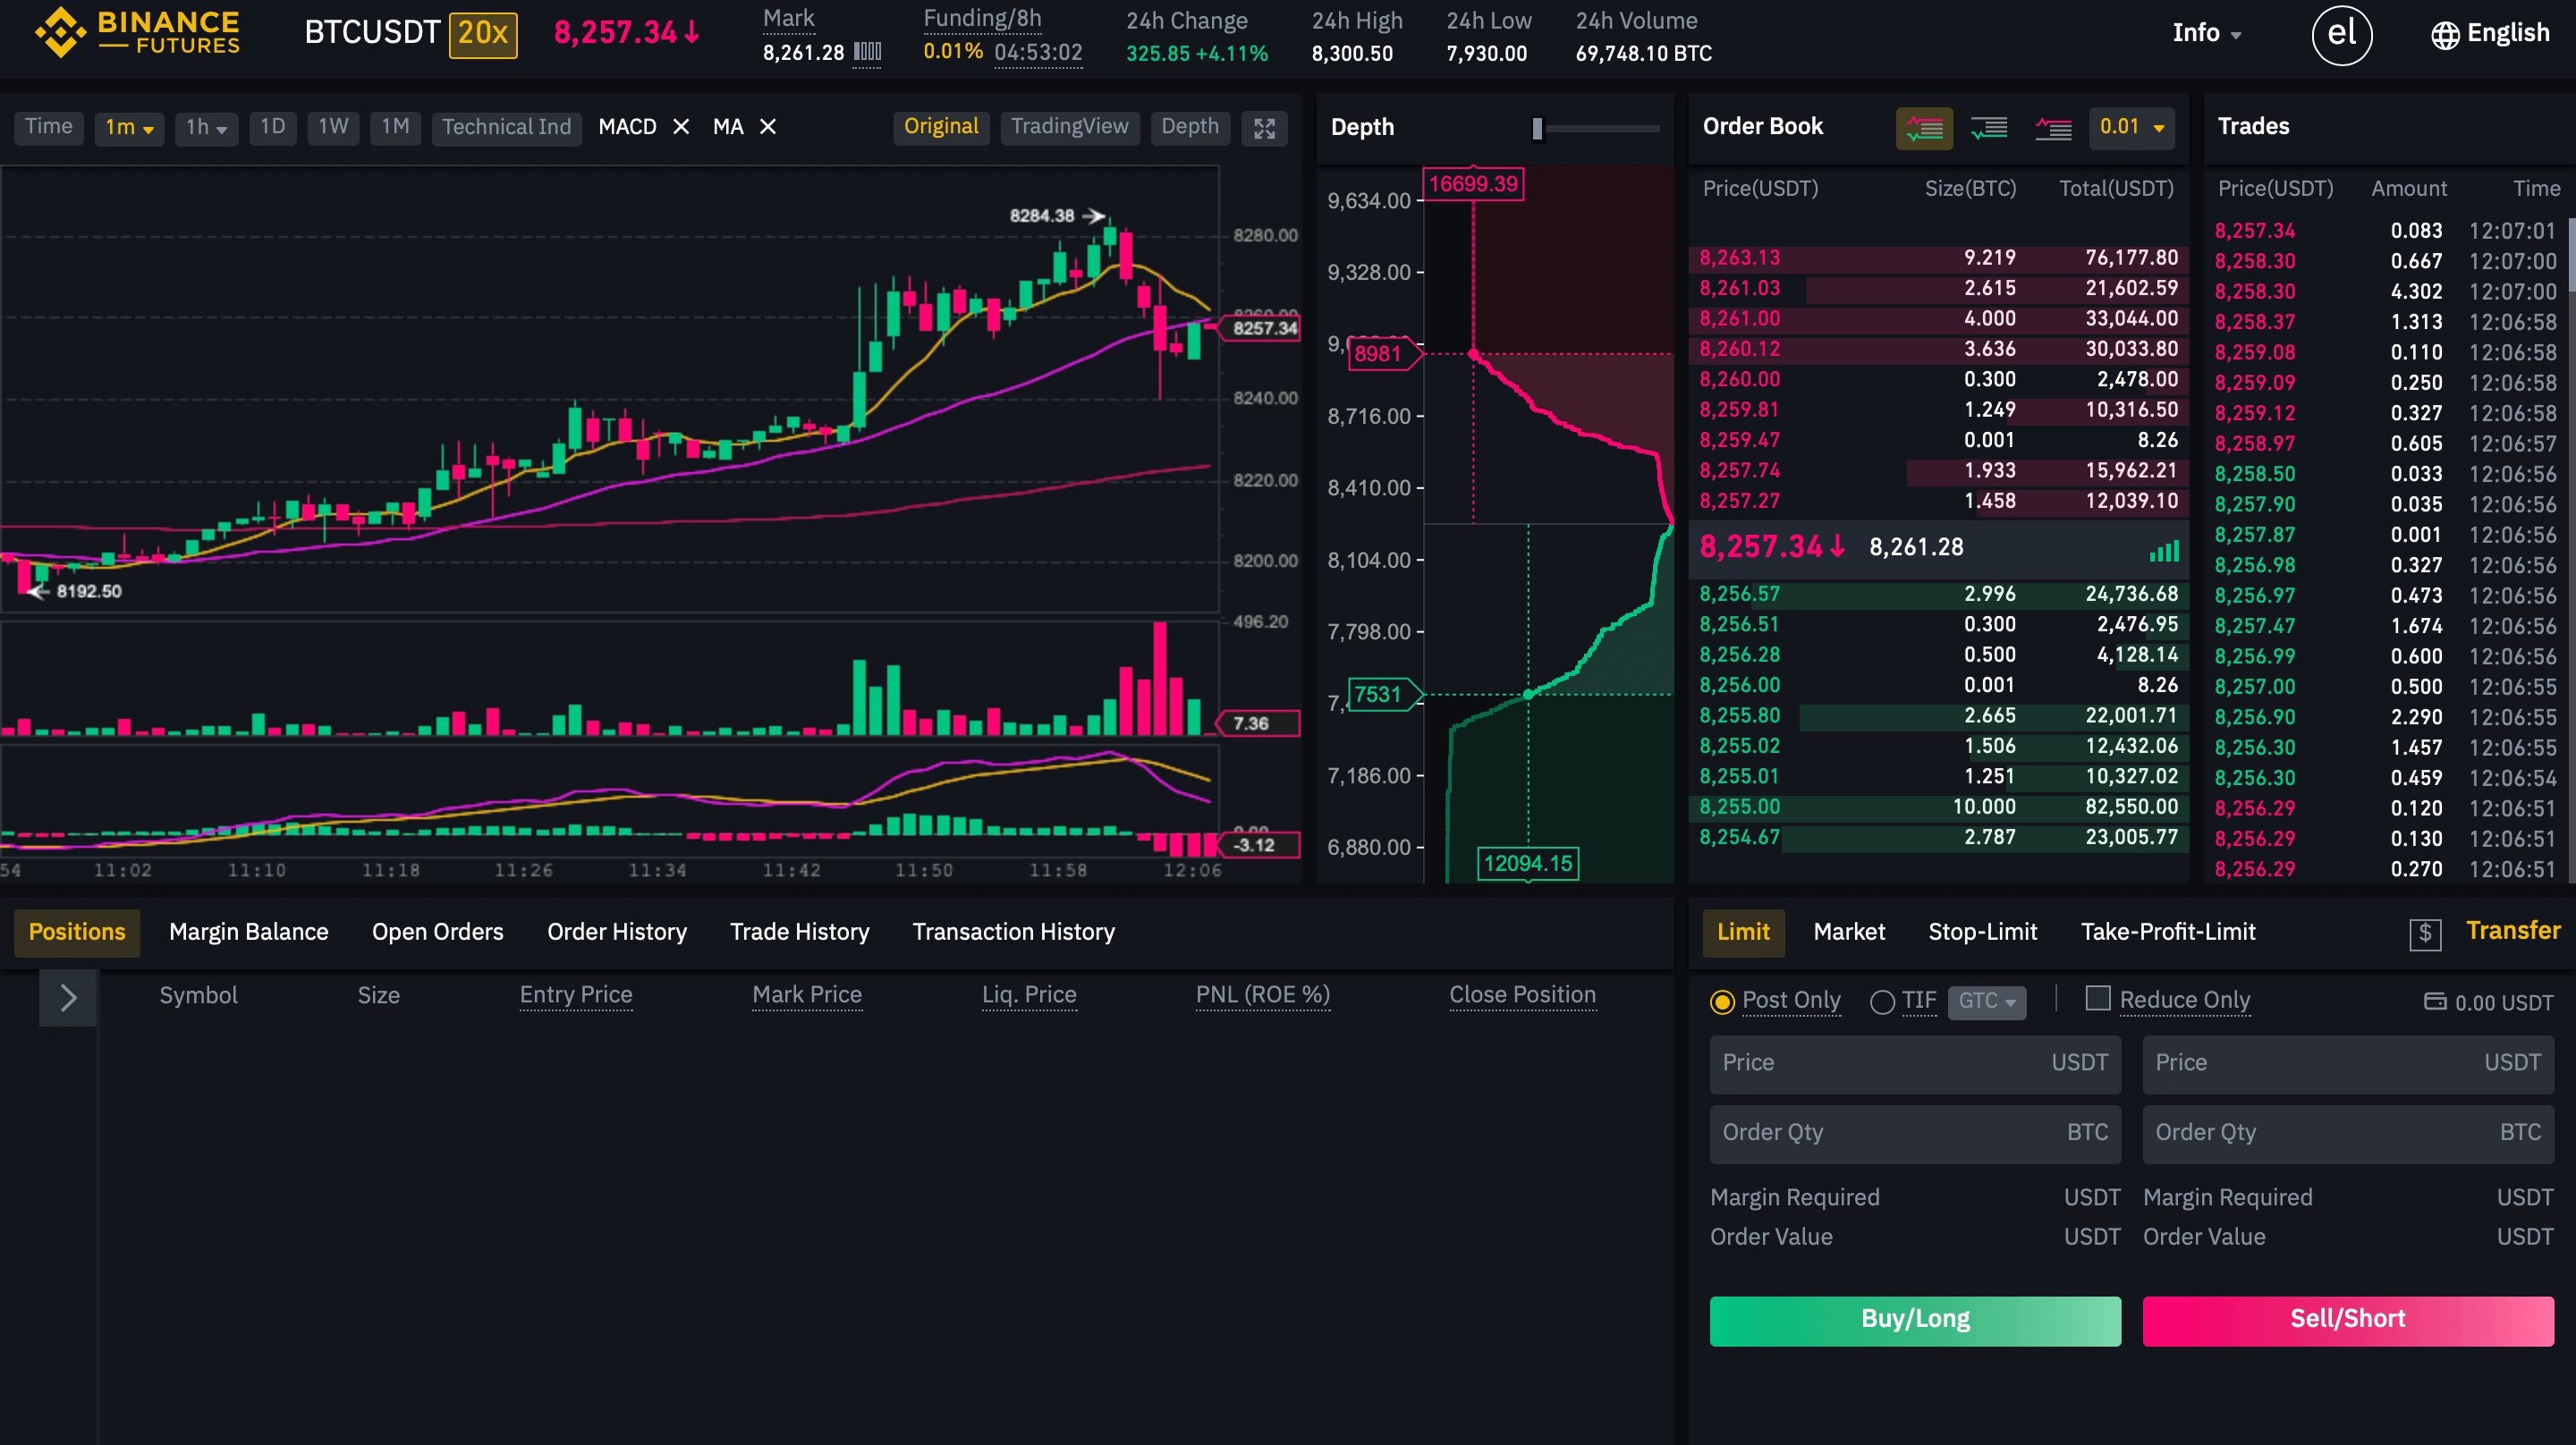The width and height of the screenshot is (2576, 1445).
Task: Switch chart to 1M interval
Action: (x=395, y=127)
